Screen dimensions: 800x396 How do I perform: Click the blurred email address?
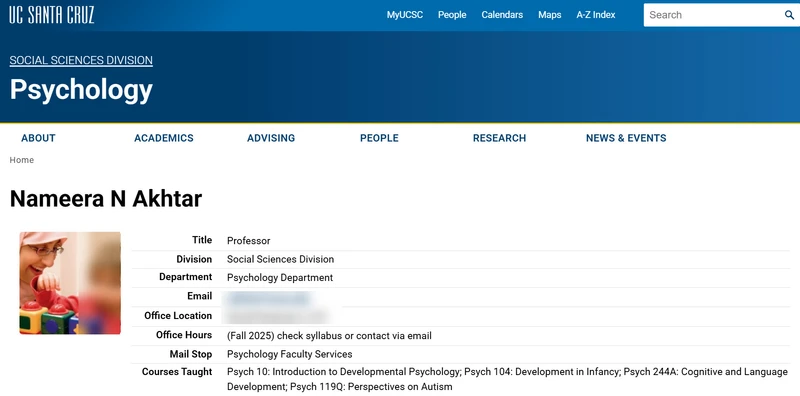(269, 298)
